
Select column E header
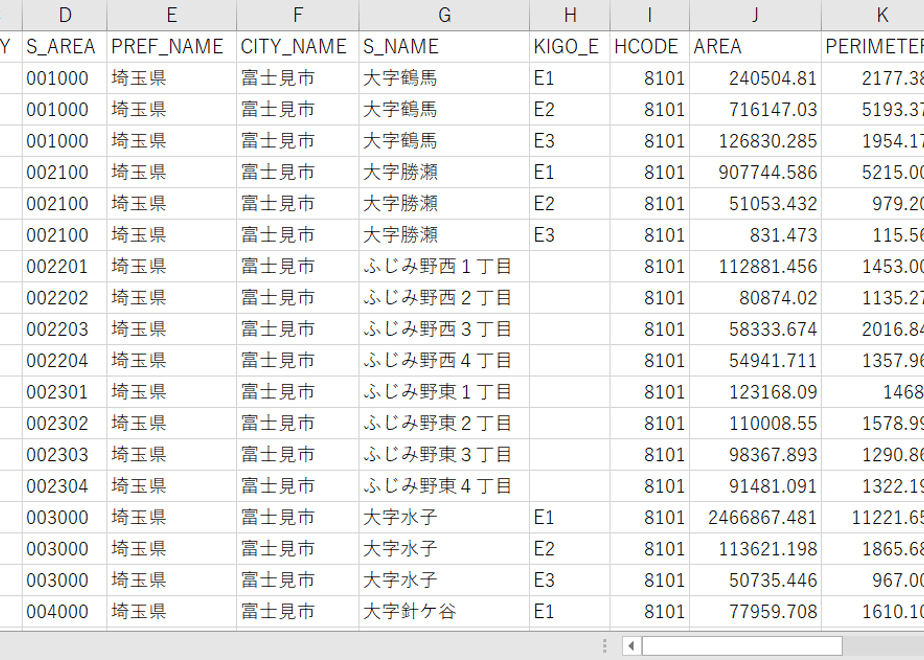[x=171, y=15]
